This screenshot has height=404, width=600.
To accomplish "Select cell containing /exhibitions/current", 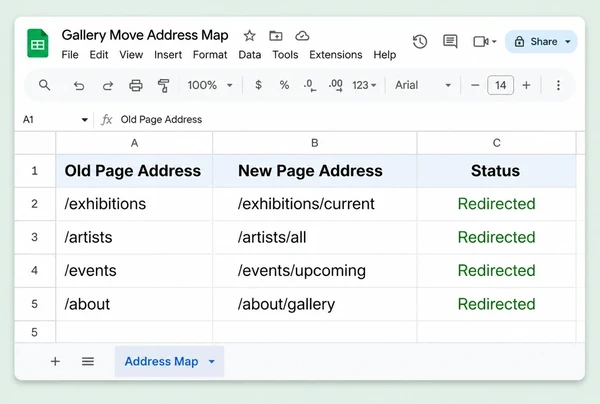I will (x=315, y=204).
